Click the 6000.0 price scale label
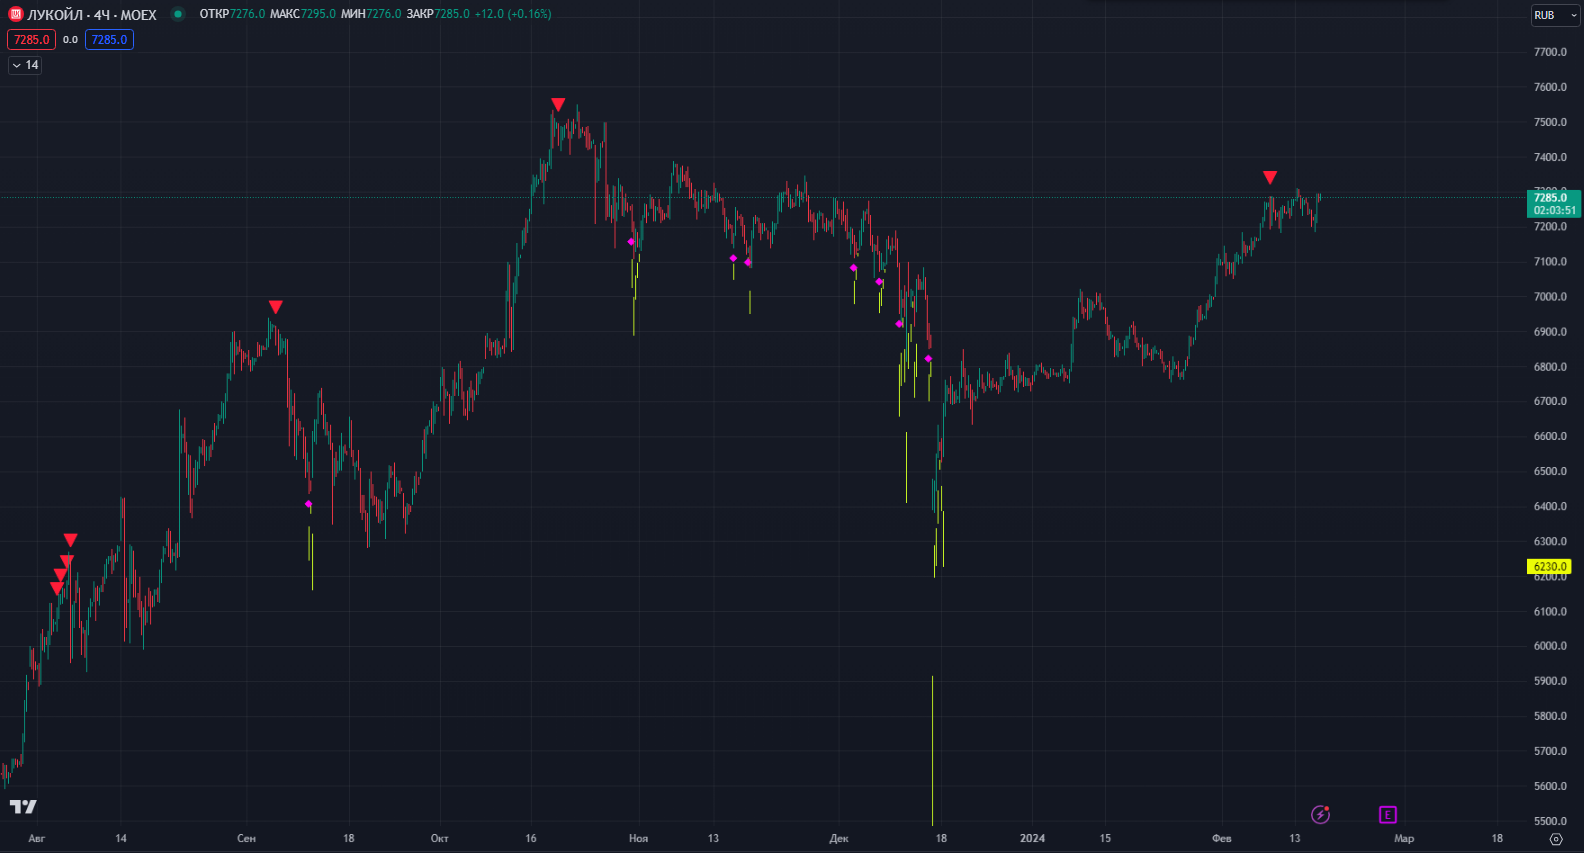The width and height of the screenshot is (1584, 853). coord(1550,646)
